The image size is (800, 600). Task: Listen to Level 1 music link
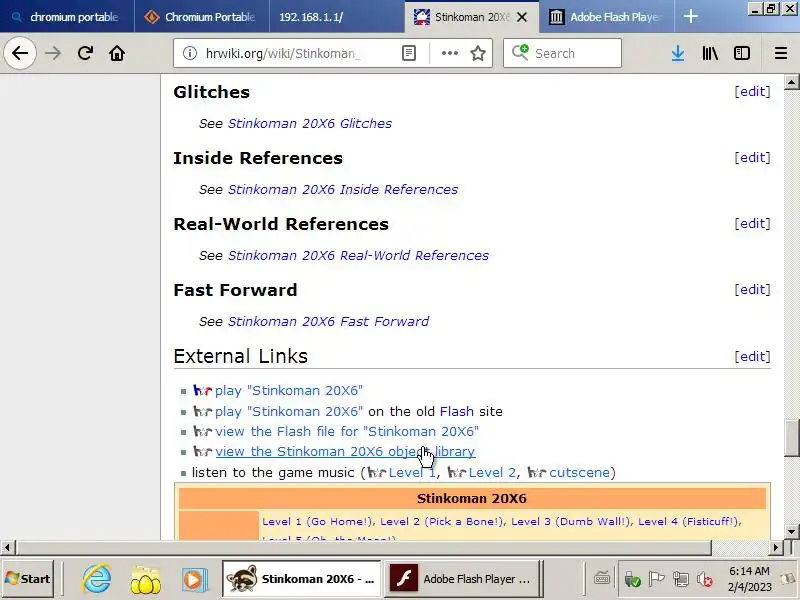coord(412,472)
